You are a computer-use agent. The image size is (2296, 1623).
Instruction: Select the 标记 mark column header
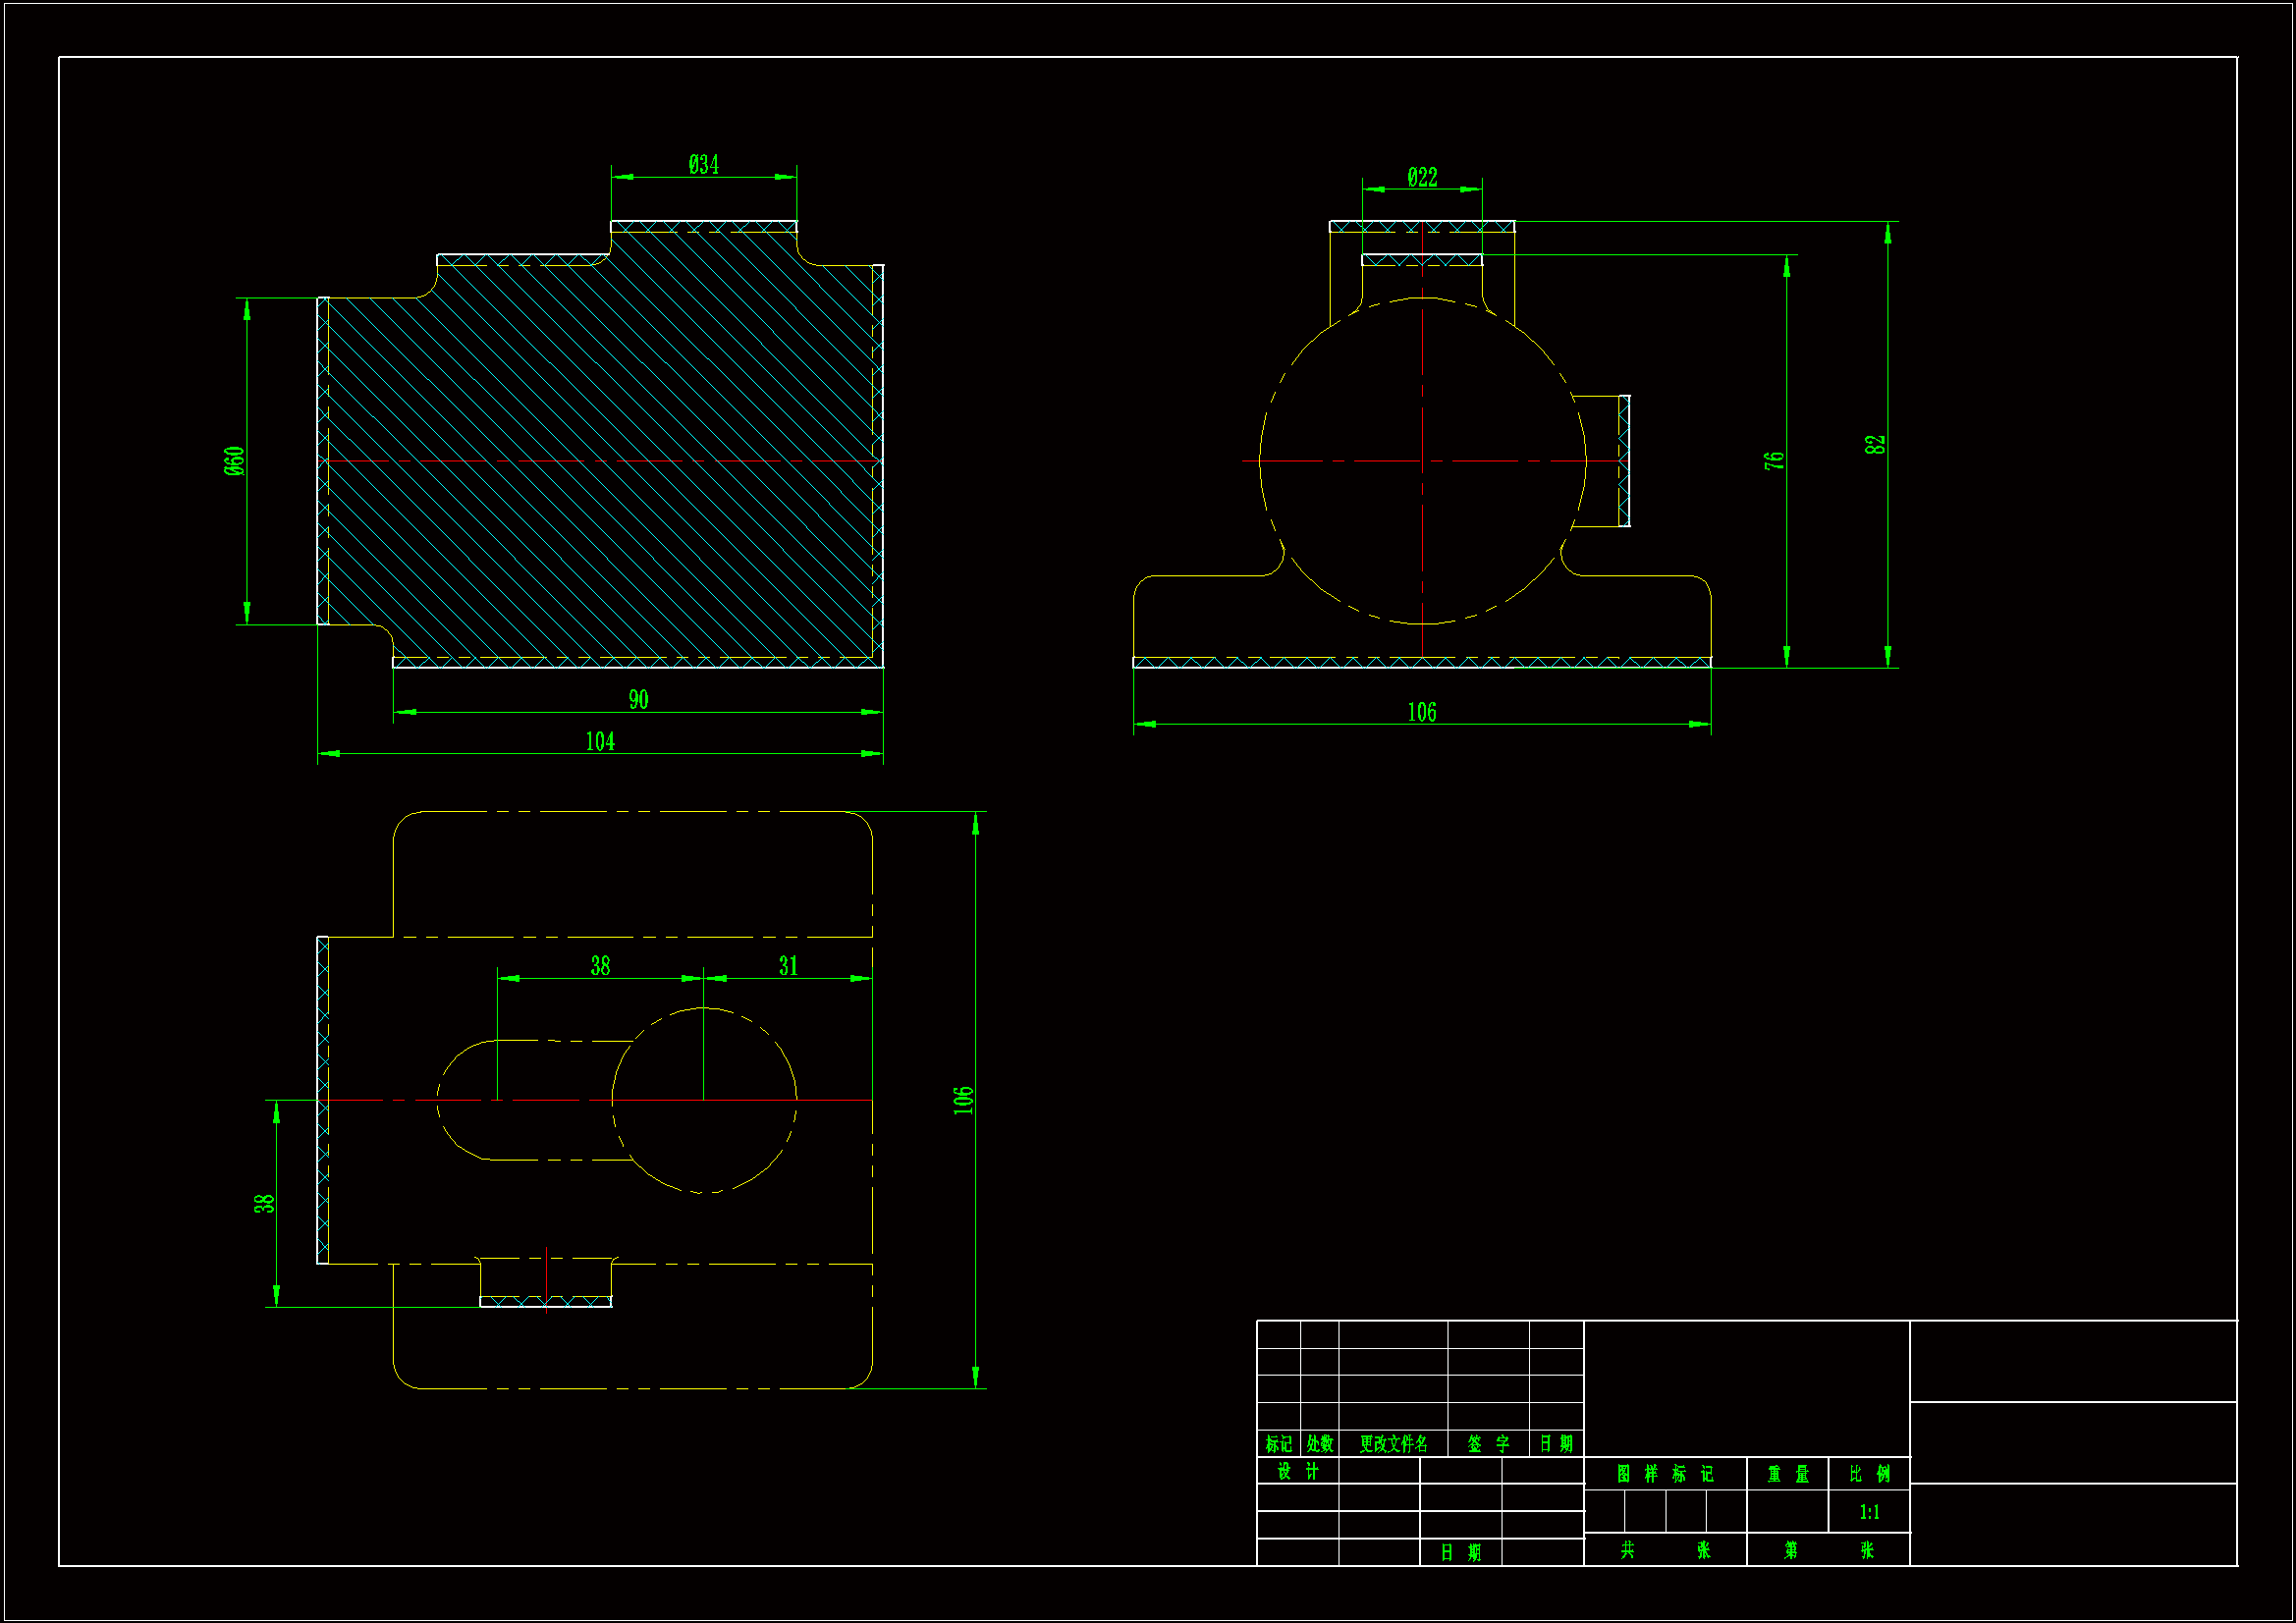coord(1278,1444)
